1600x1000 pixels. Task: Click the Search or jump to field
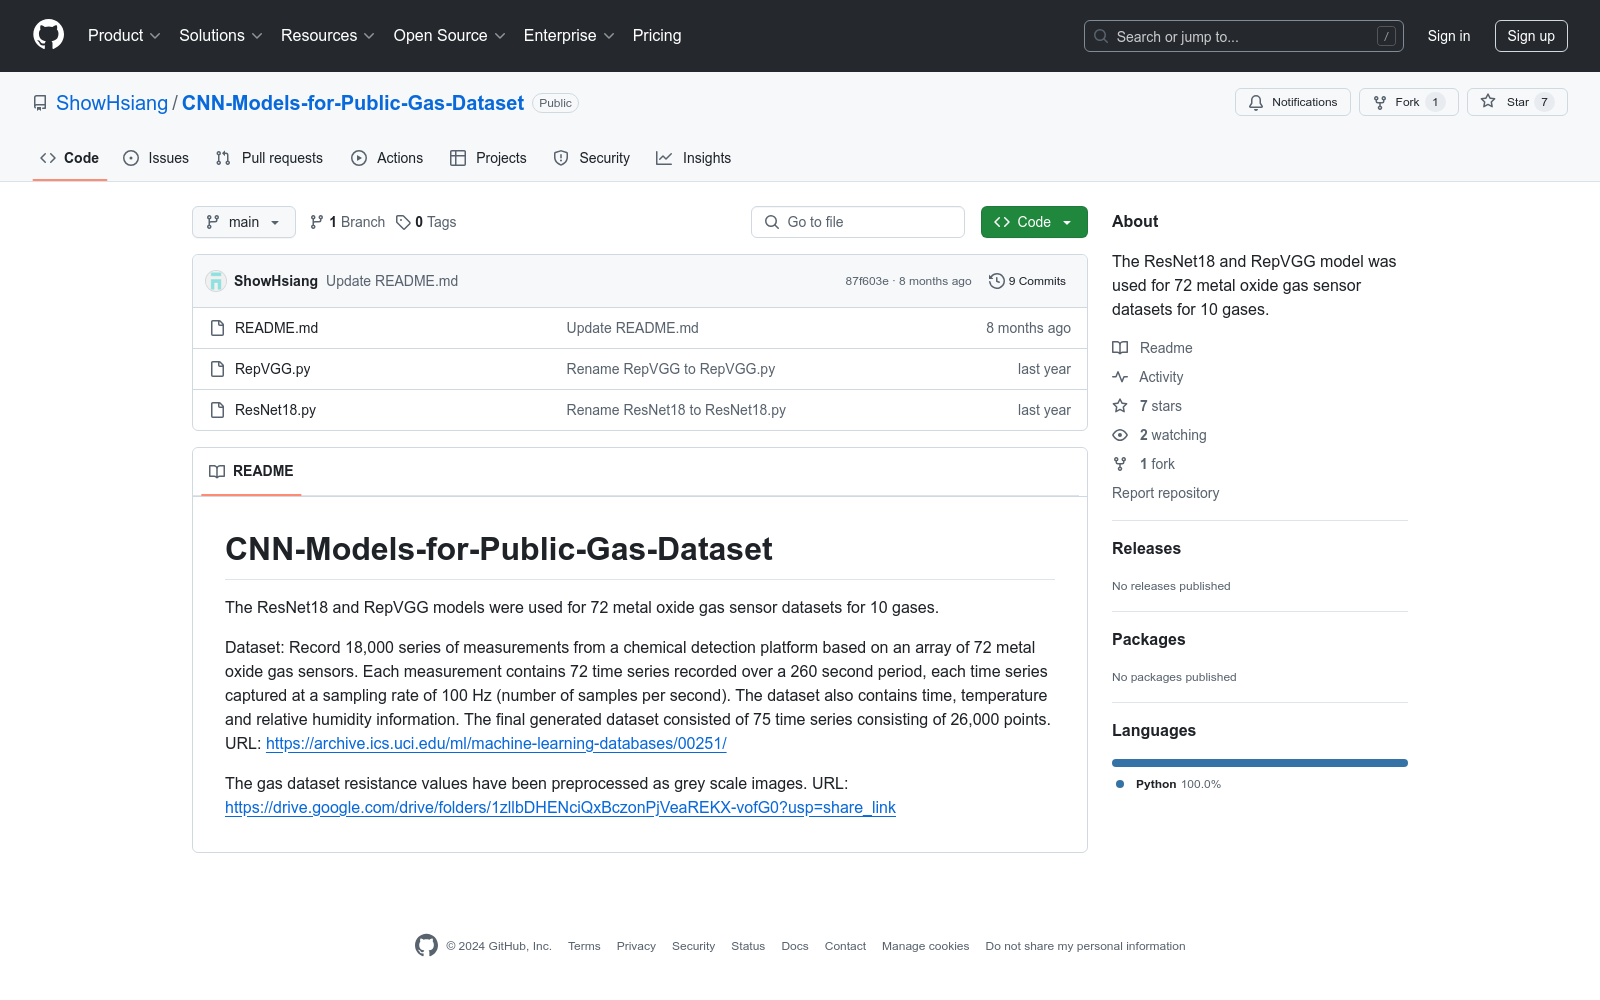click(1244, 36)
